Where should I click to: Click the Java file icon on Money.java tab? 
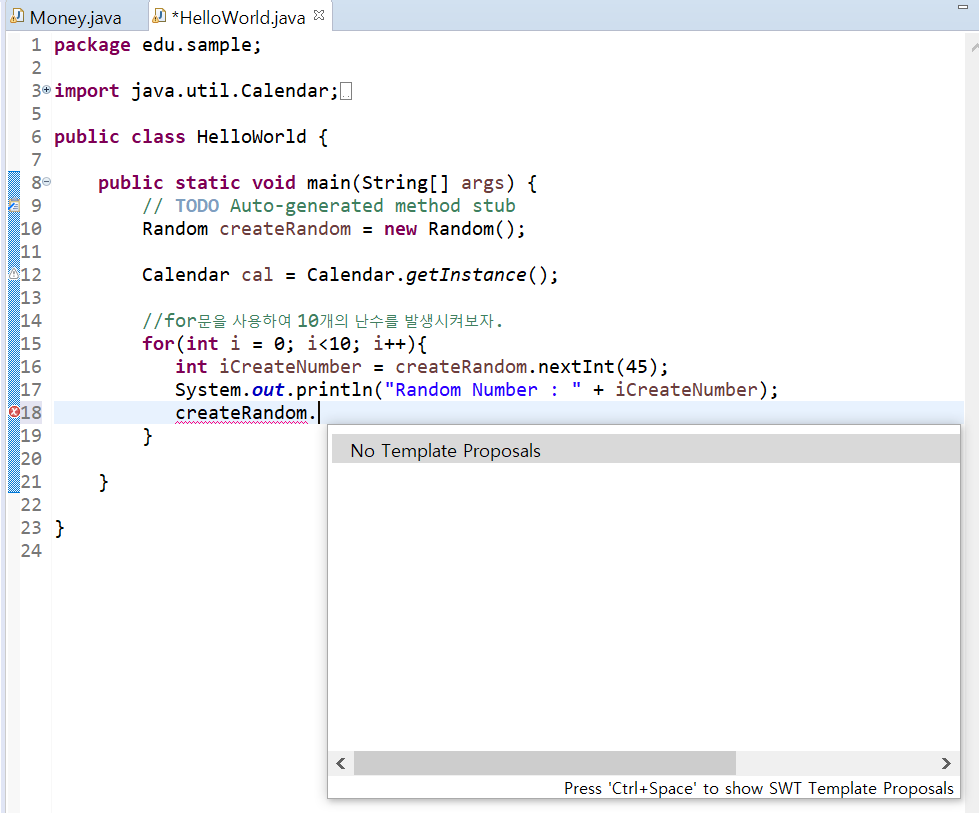pyautogui.click(x=17, y=17)
